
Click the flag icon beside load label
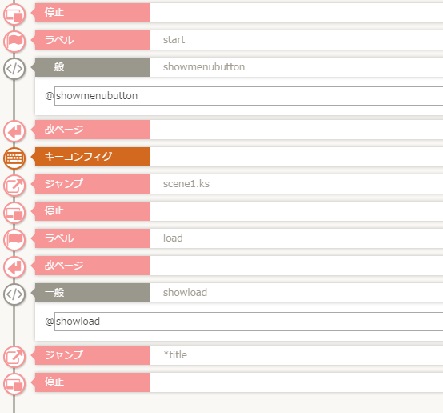click(x=14, y=239)
